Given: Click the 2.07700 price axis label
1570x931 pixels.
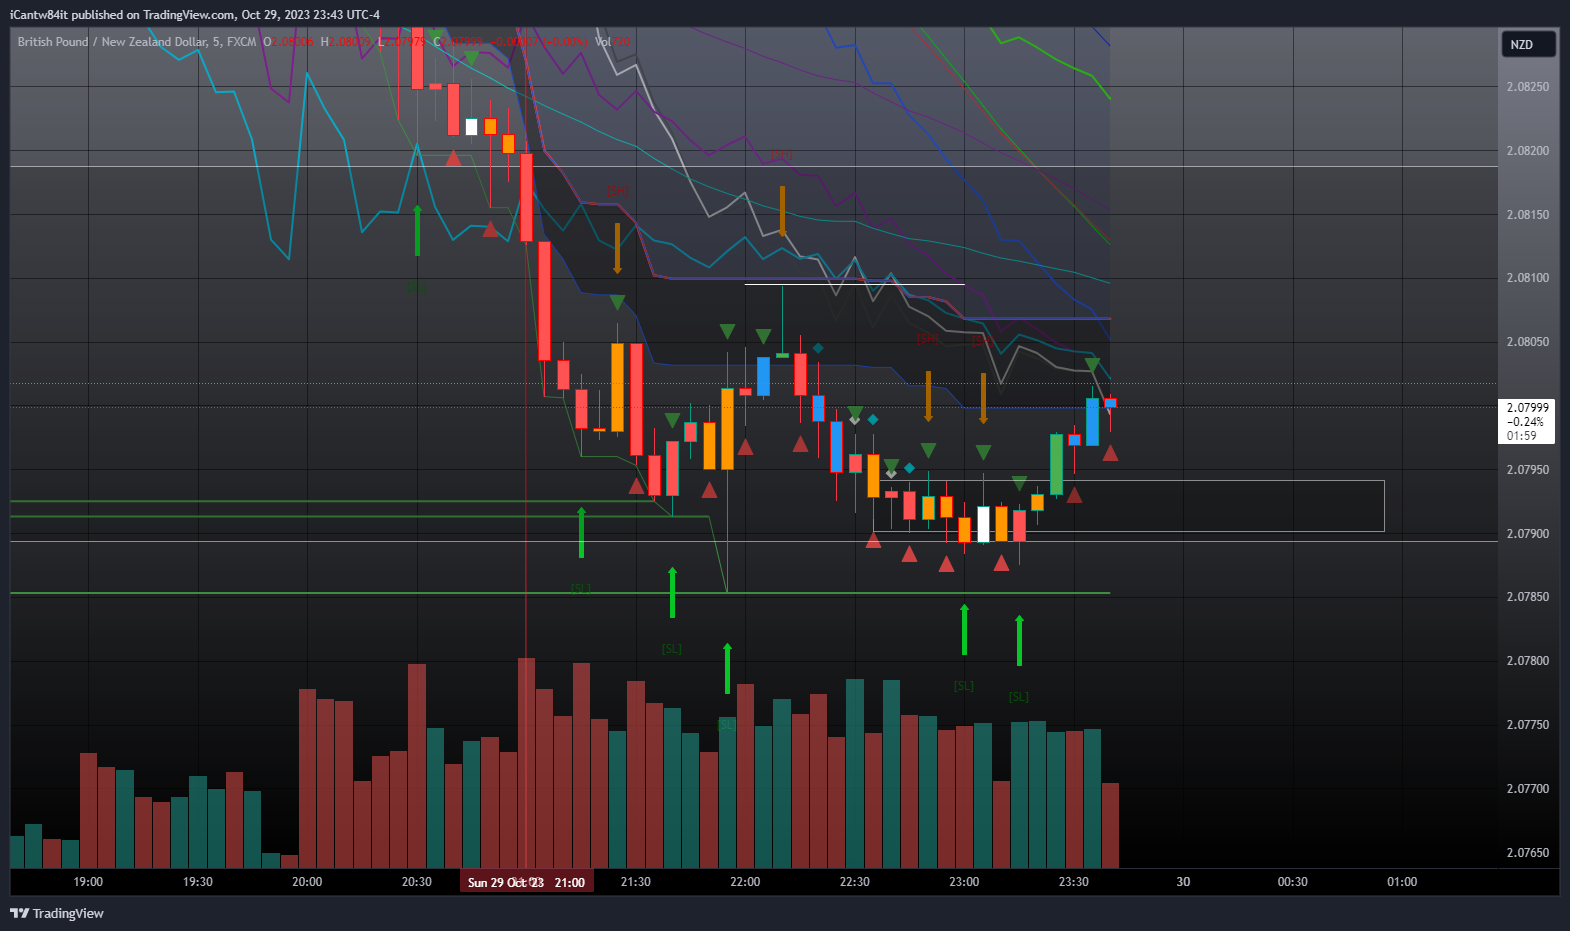Looking at the screenshot, I should click(1527, 789).
